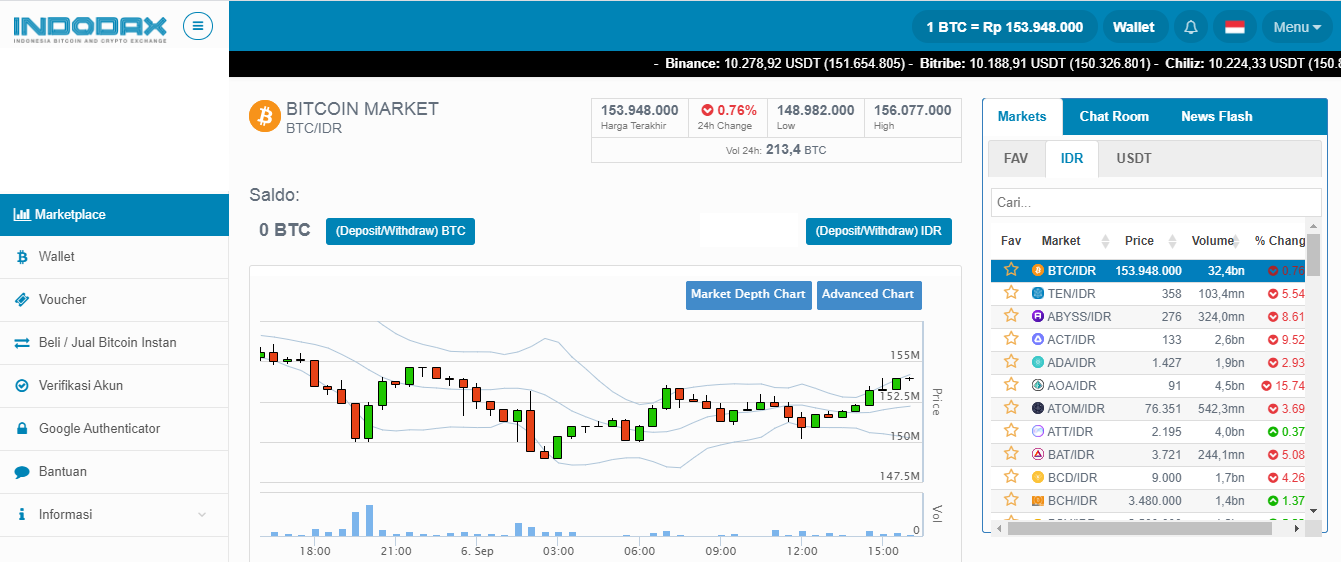The height and width of the screenshot is (562, 1341).
Task: Click the BAT/IDR coin icon
Action: coord(1038,454)
